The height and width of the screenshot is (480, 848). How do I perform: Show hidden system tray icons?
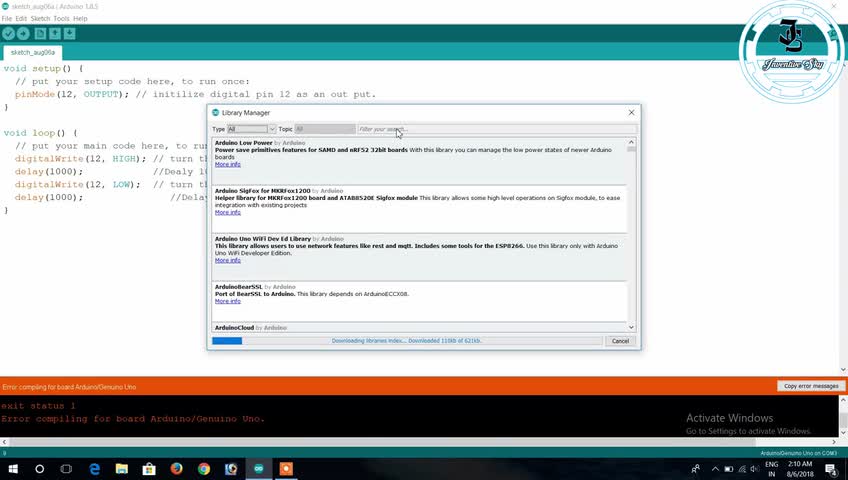pyautogui.click(x=715, y=469)
